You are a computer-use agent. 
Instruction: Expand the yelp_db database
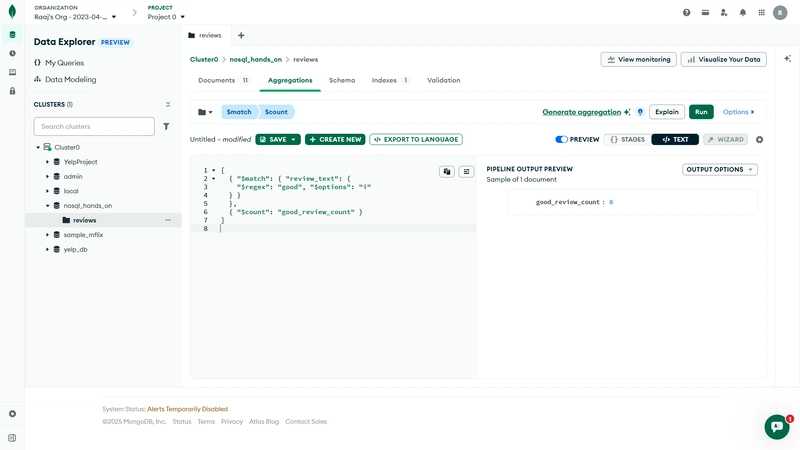pyautogui.click(x=47, y=249)
